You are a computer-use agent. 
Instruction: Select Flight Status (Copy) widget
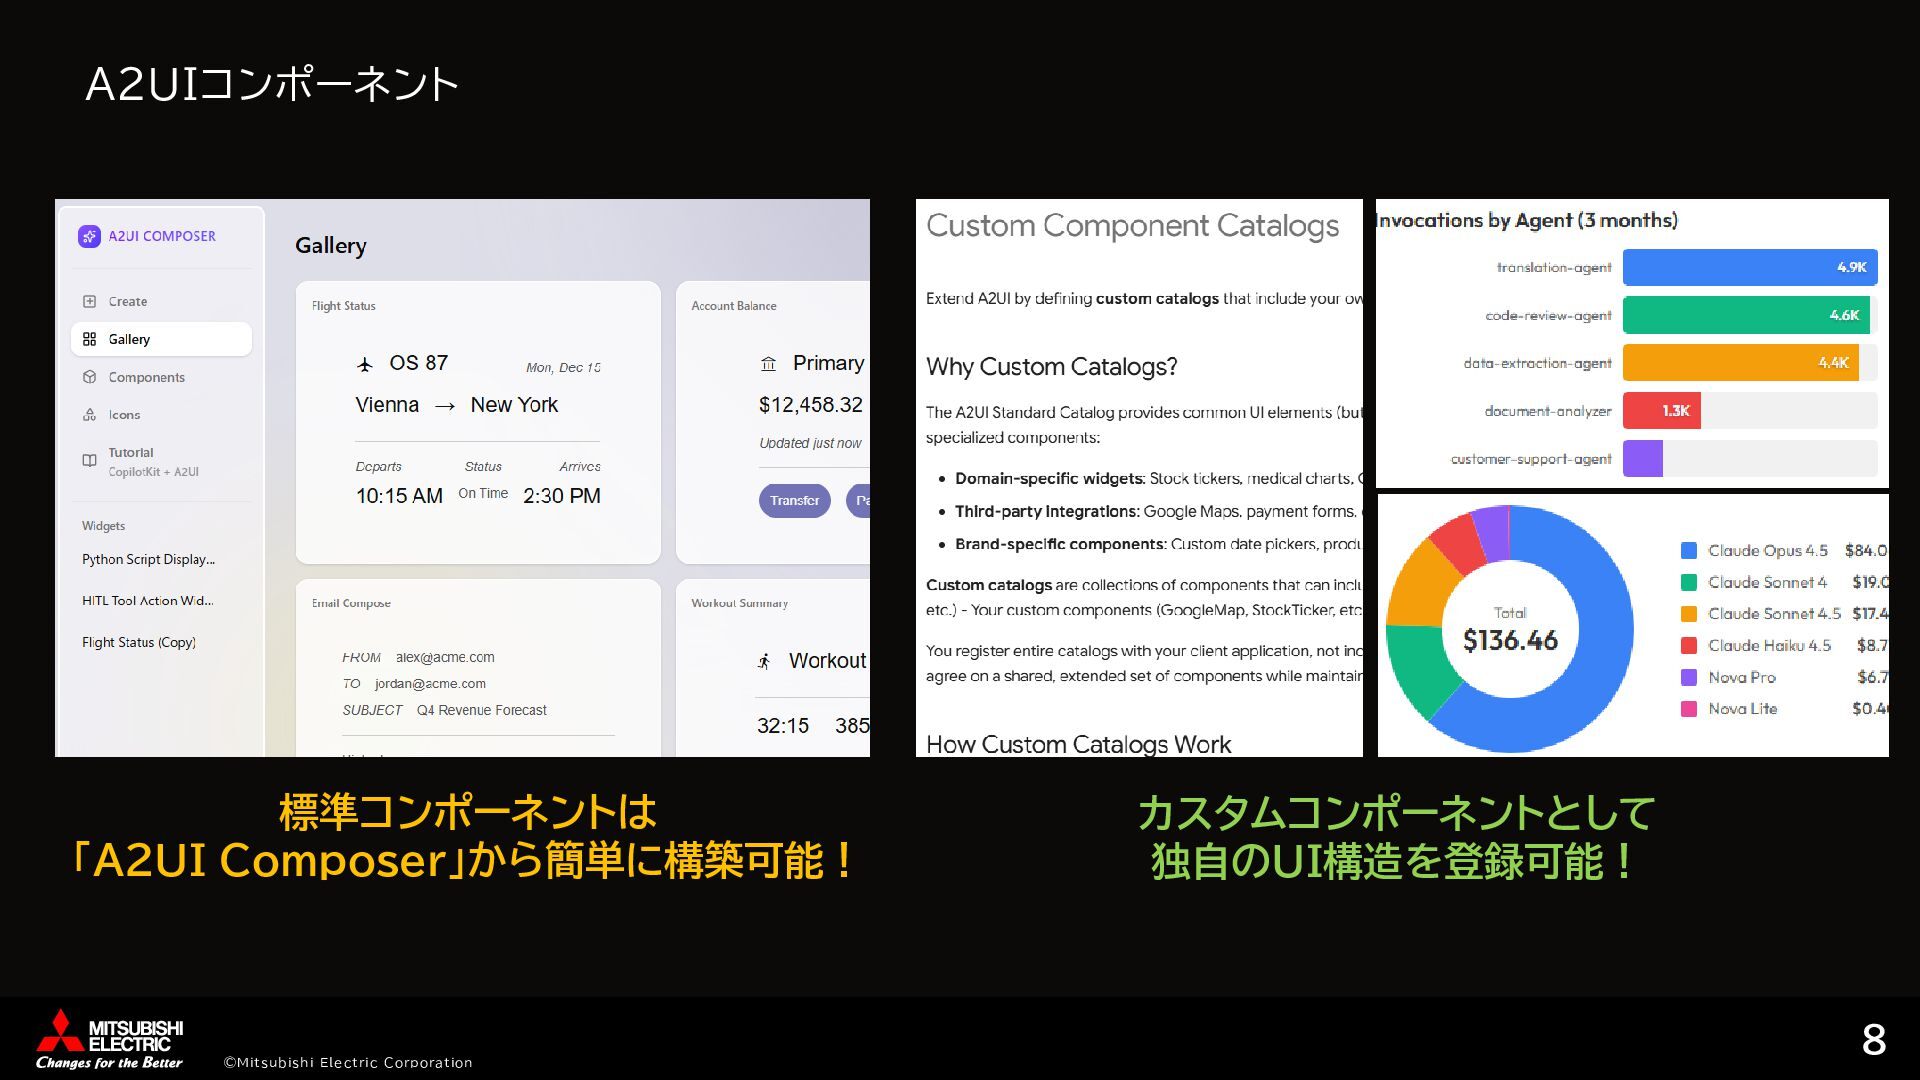coord(138,642)
